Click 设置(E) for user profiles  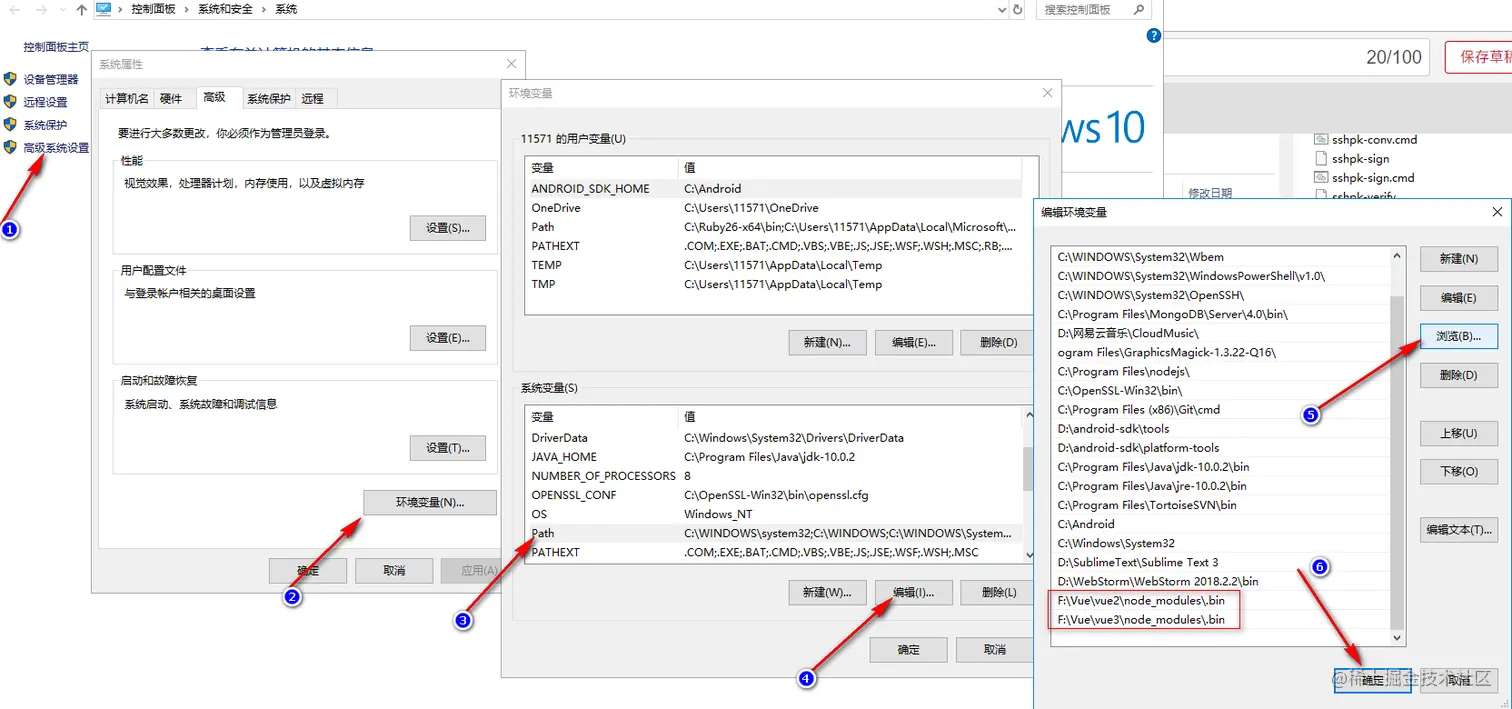pyautogui.click(x=447, y=337)
